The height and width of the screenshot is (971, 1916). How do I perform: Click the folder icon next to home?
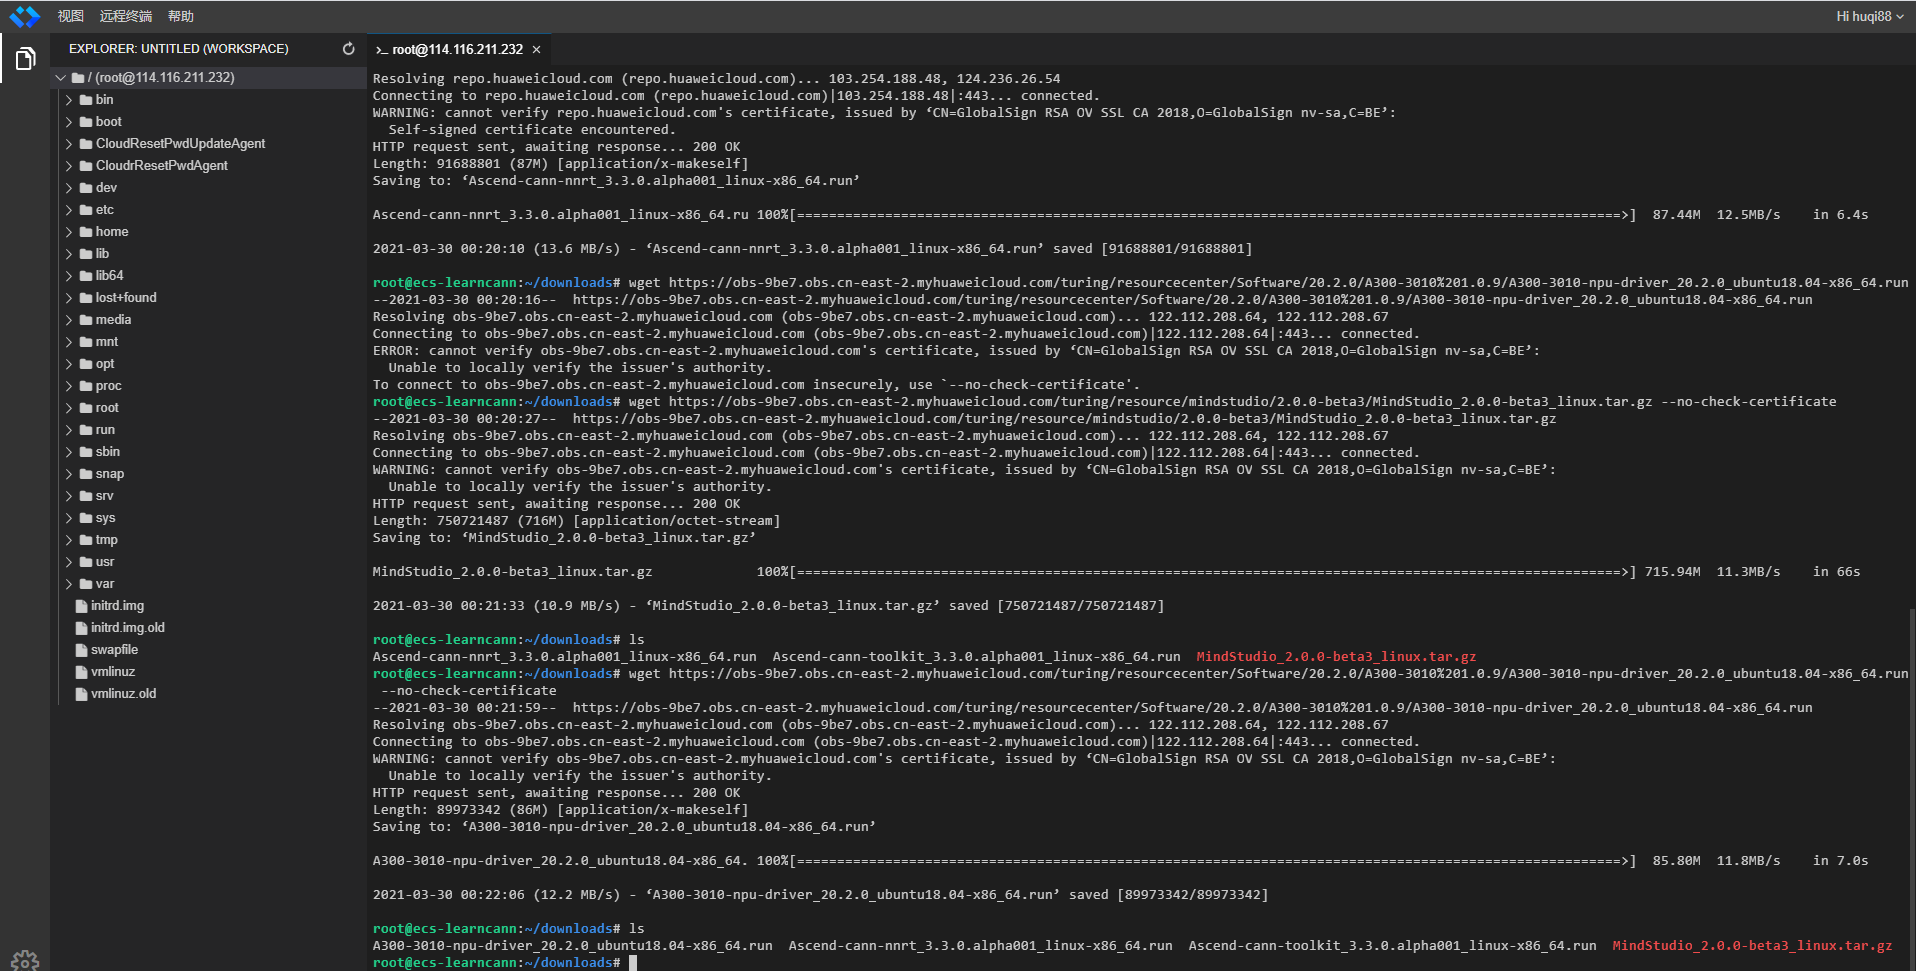point(86,232)
